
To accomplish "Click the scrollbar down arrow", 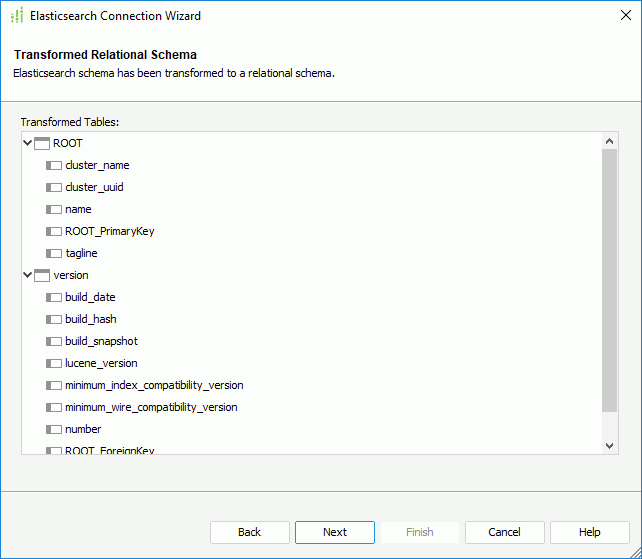I will pos(609,446).
